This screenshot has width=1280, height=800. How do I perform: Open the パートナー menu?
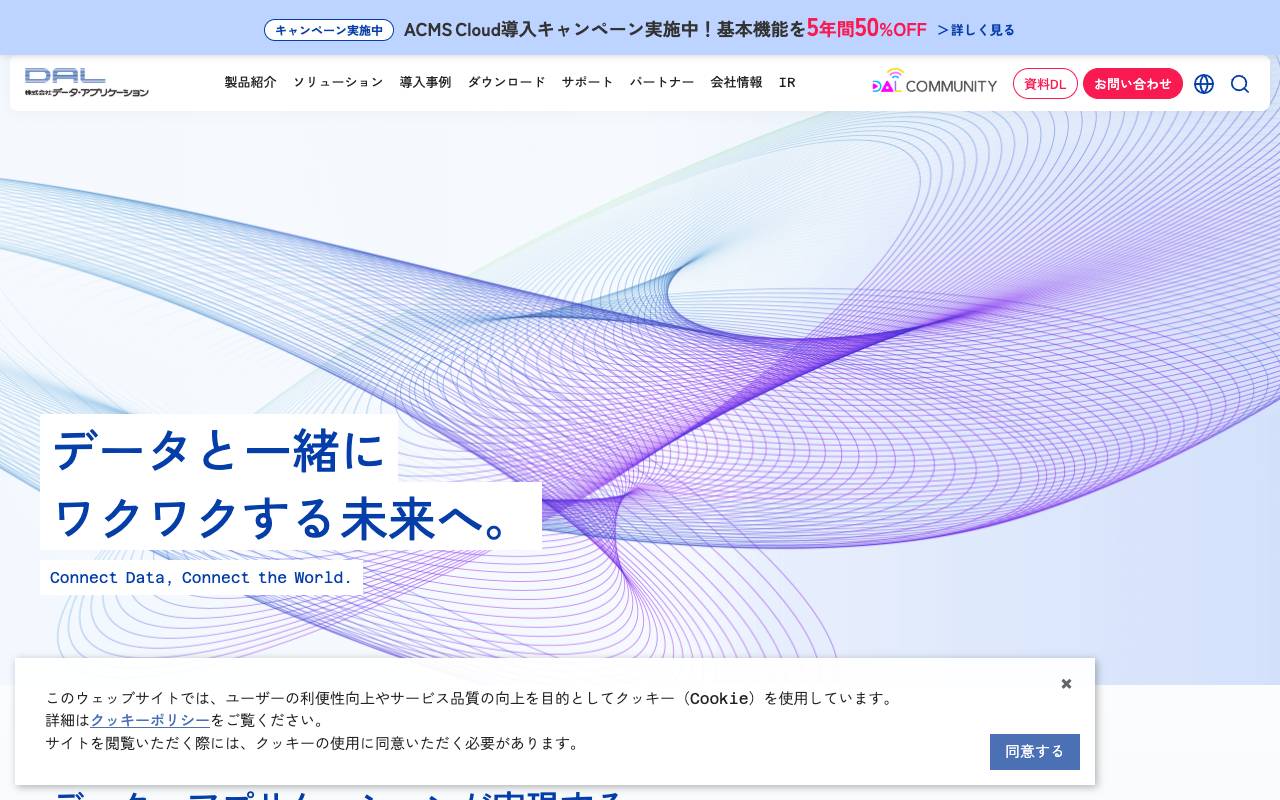coord(662,82)
